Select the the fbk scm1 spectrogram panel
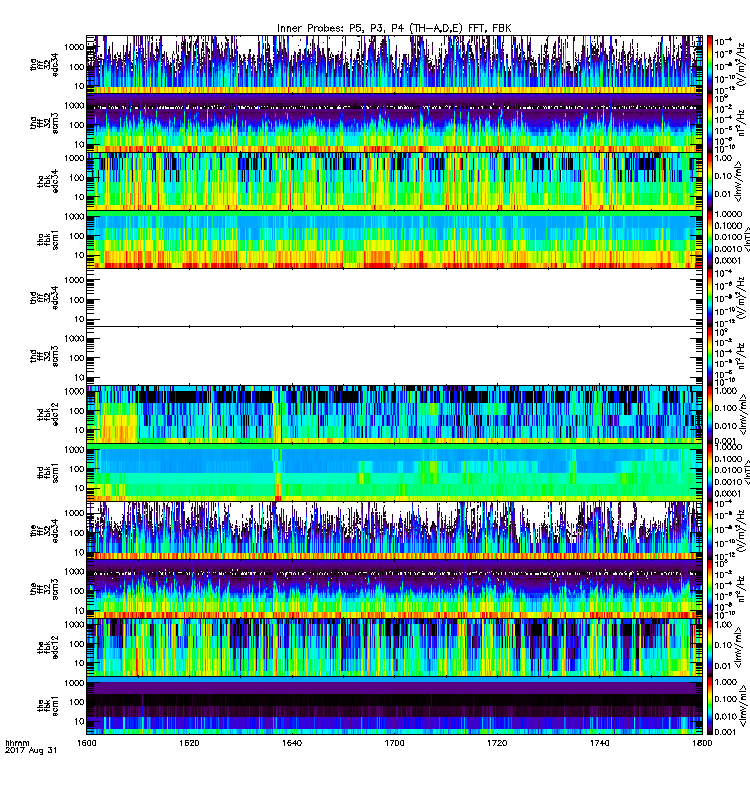 point(394,706)
